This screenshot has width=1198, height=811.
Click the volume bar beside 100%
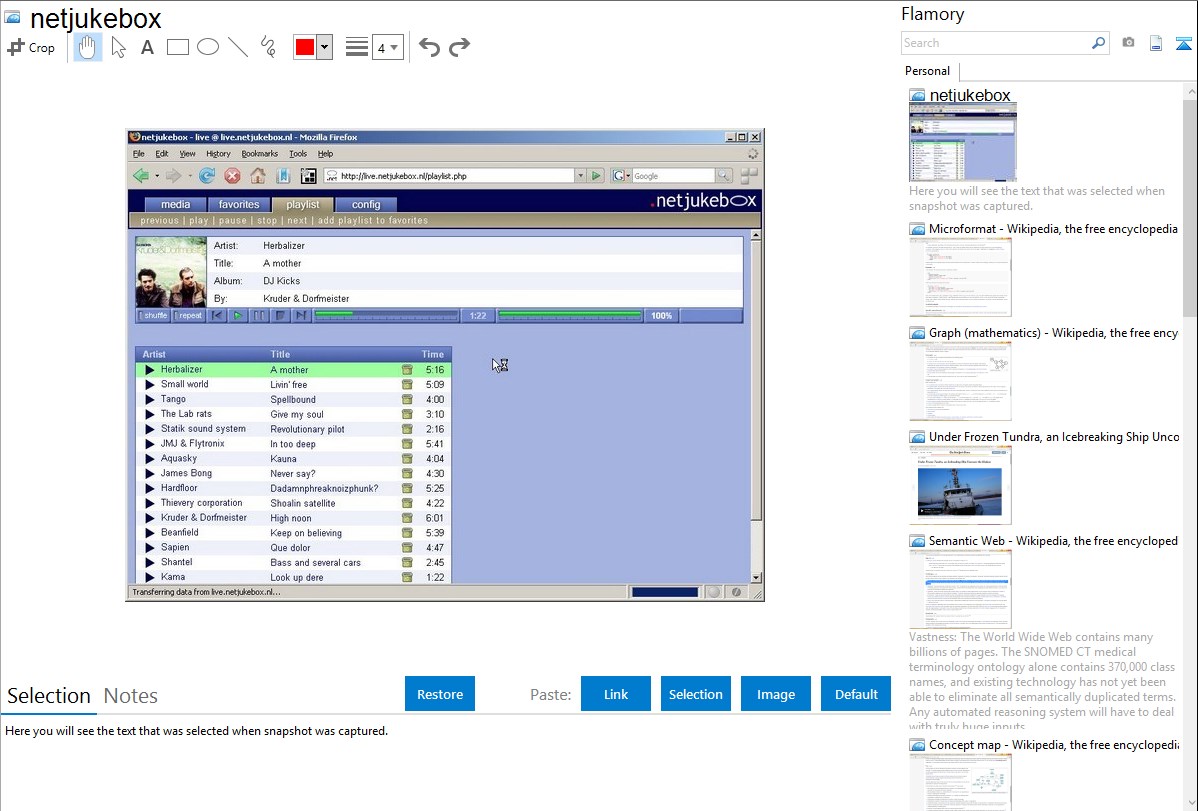pos(570,316)
